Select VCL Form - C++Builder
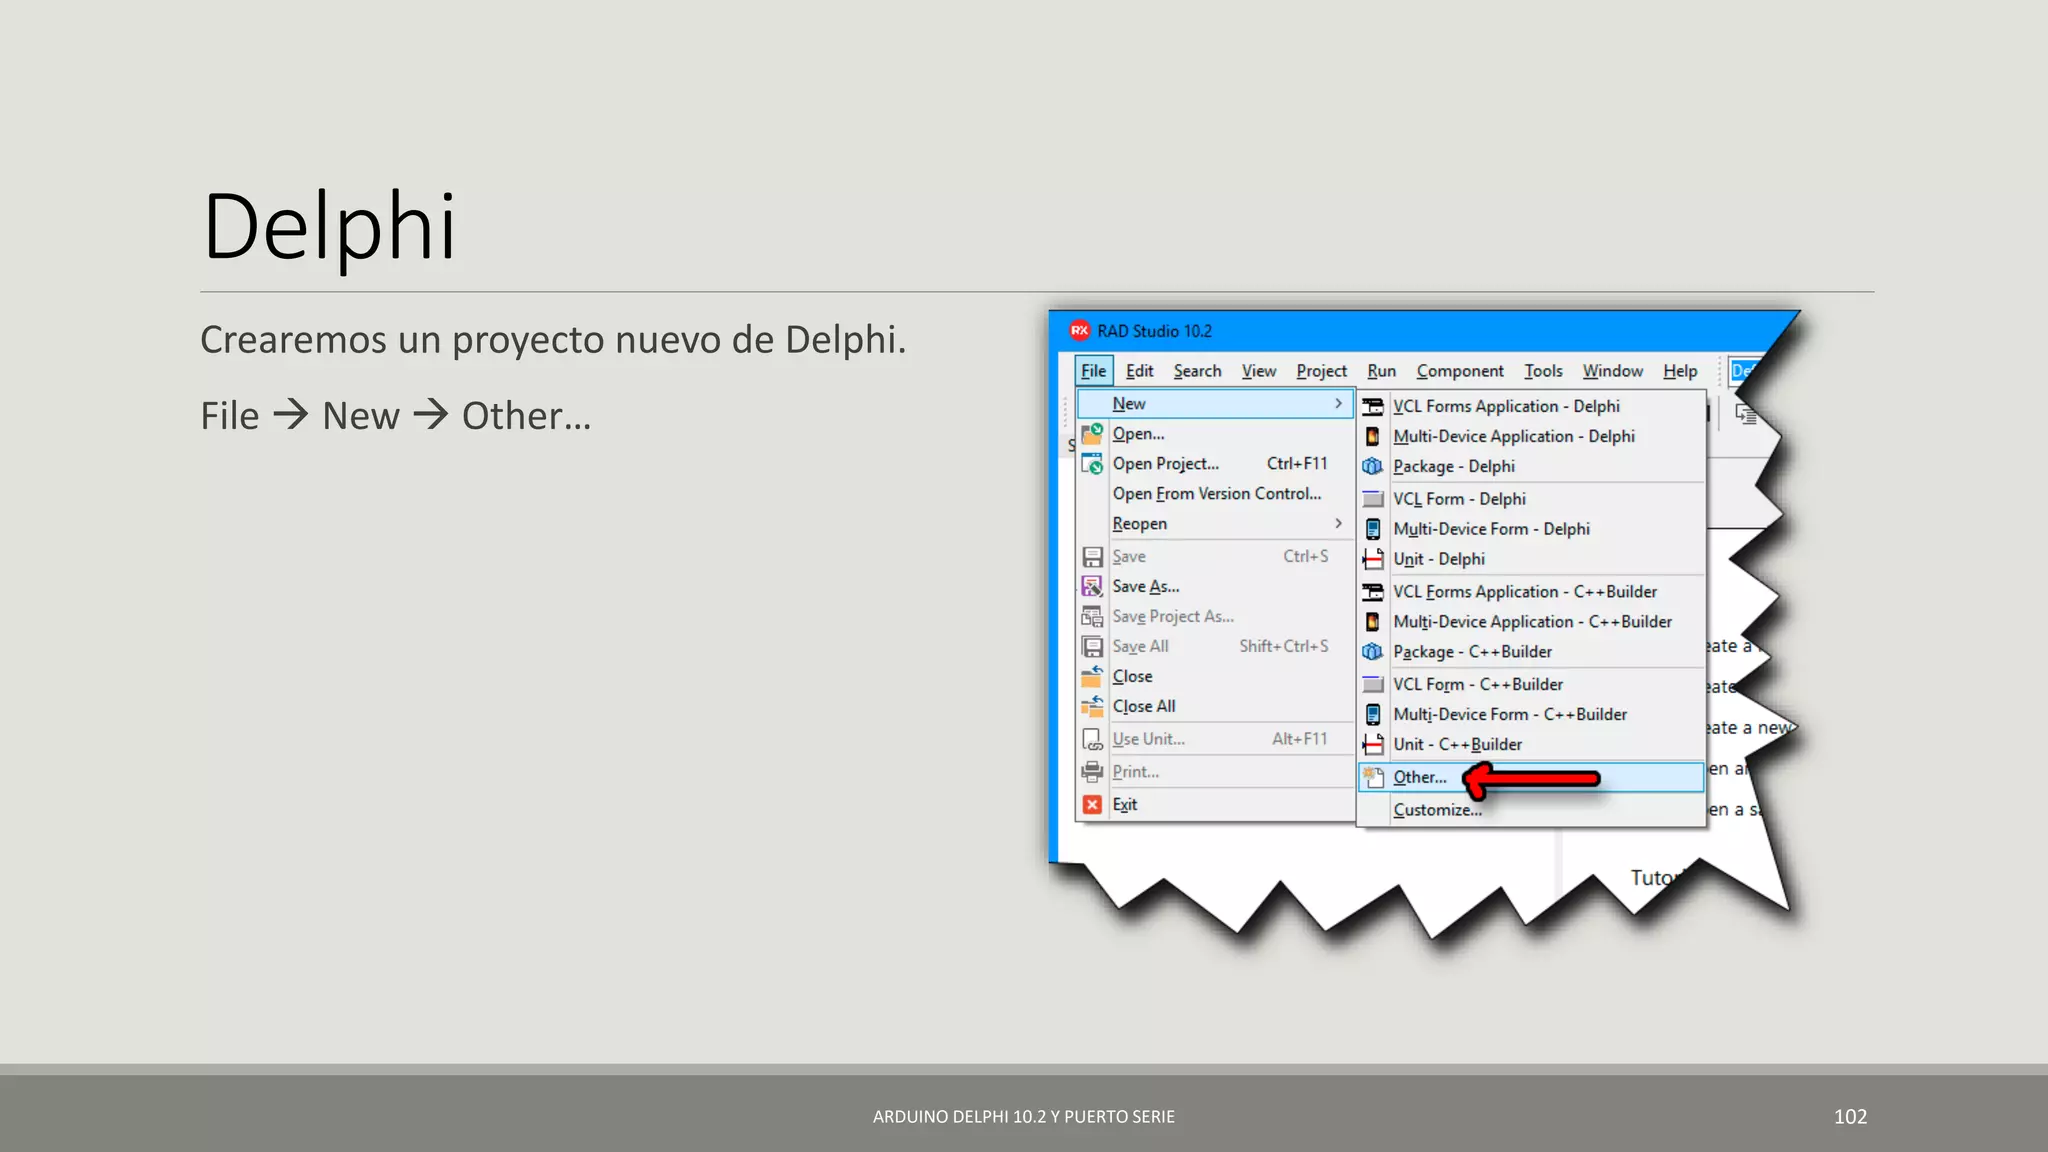The image size is (2048, 1152). point(1531,684)
